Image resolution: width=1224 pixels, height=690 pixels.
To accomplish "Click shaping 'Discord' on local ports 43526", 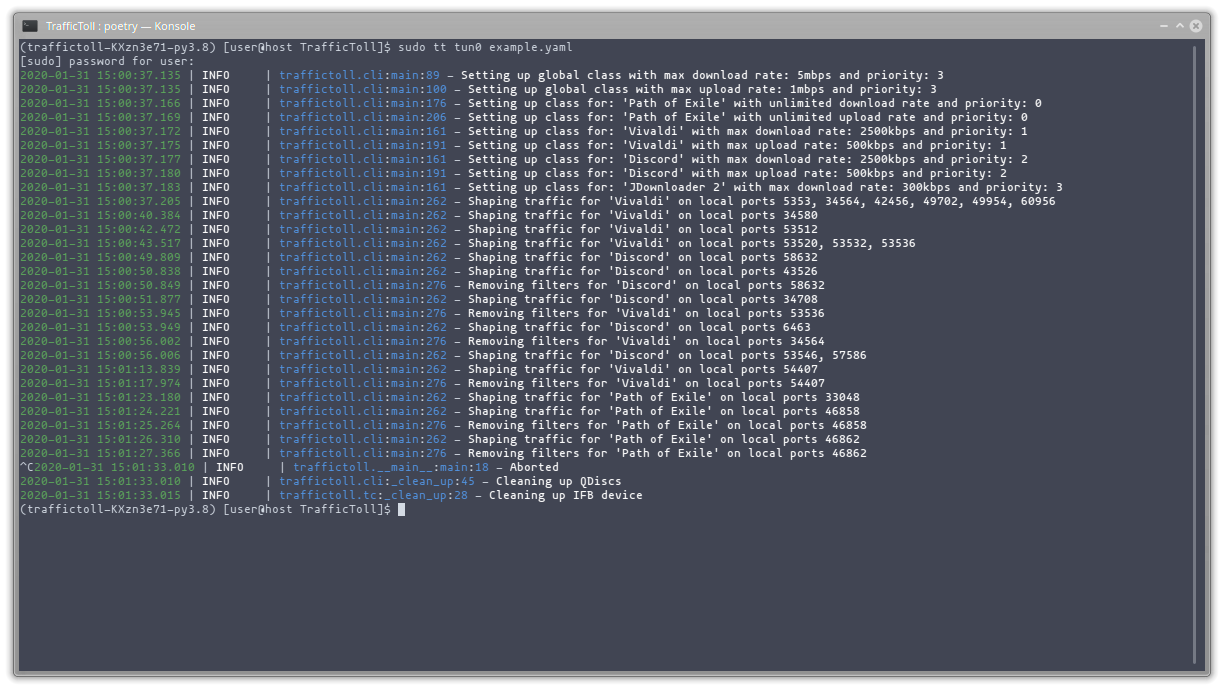I will coord(418,271).
